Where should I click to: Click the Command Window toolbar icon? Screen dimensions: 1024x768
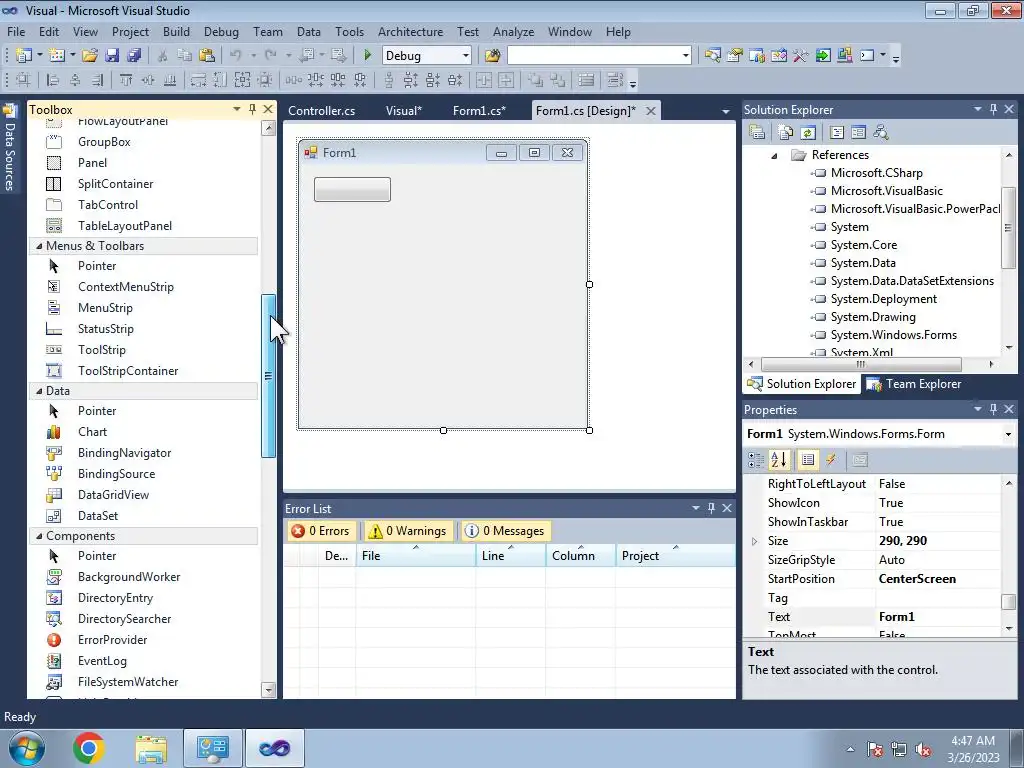click(867, 56)
